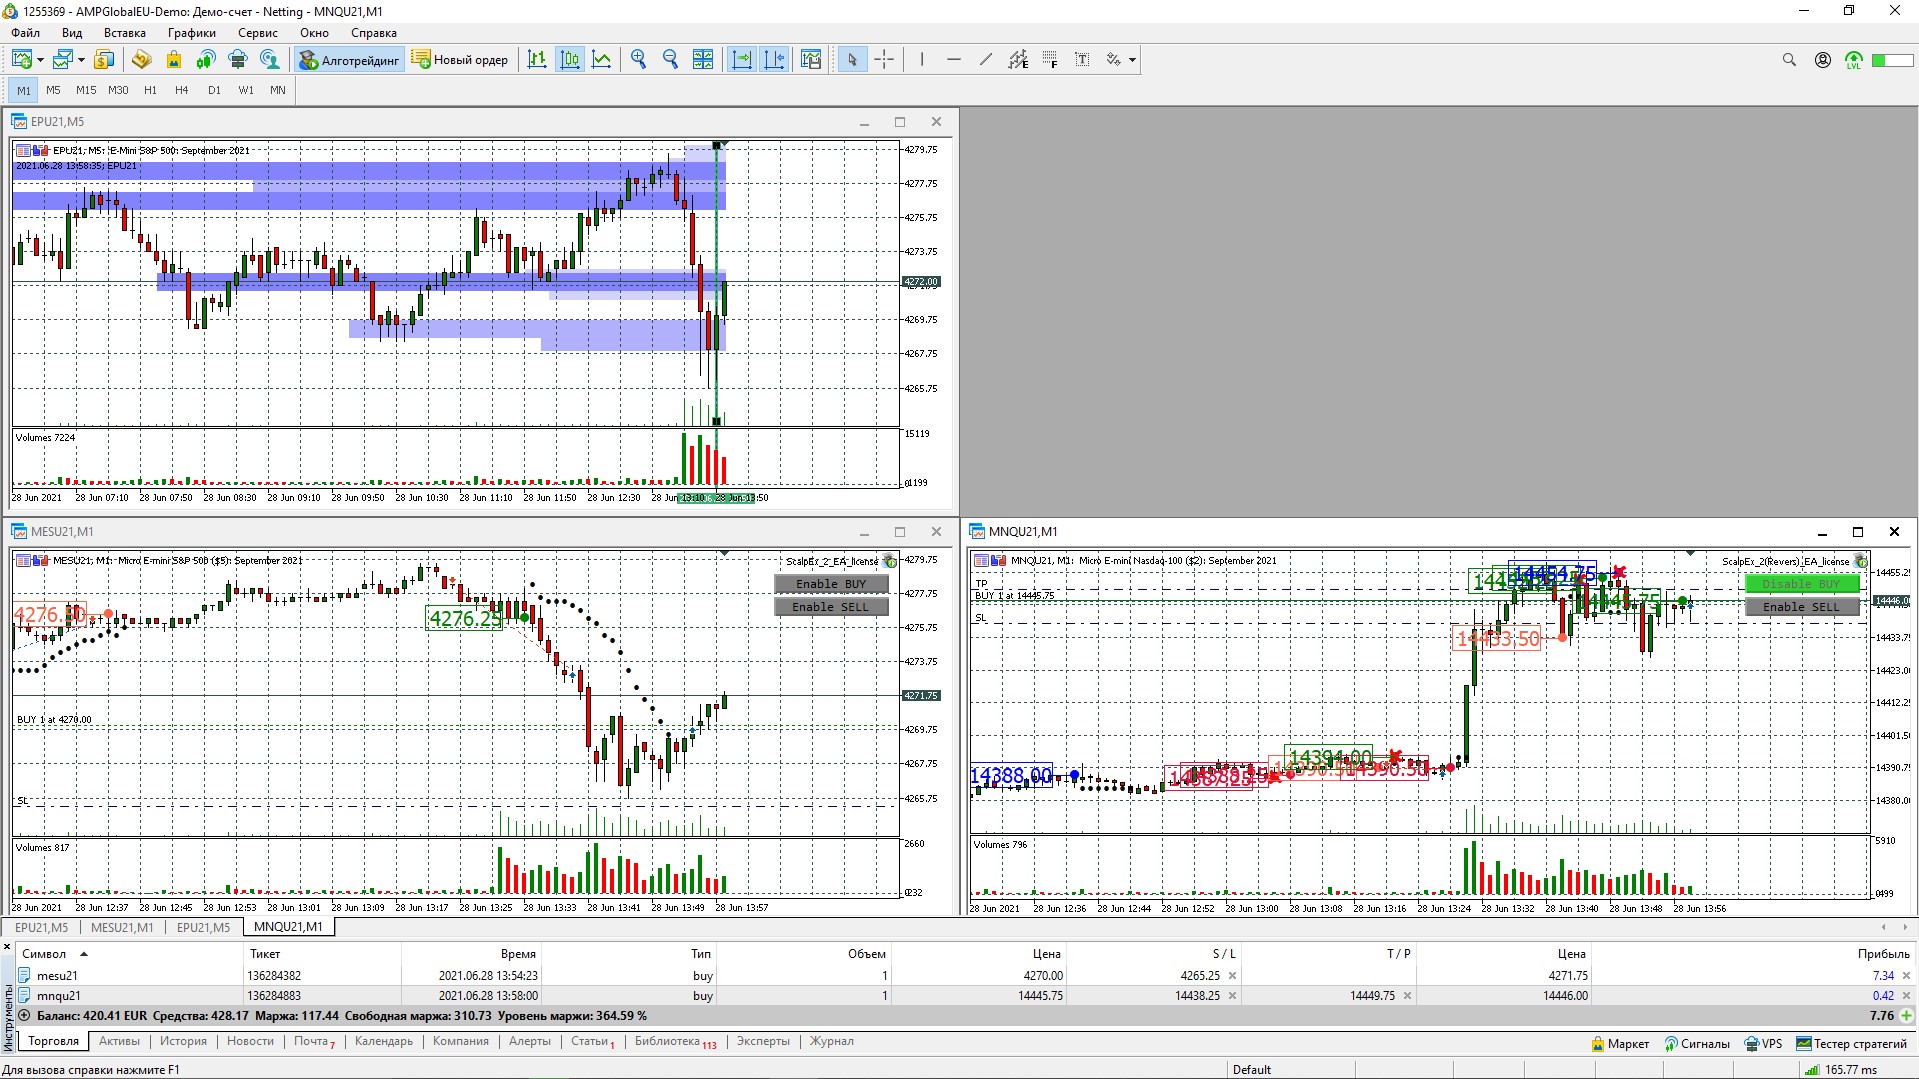This screenshot has width=1919, height=1079.
Task: Switch timeframe to H1
Action: (x=150, y=90)
